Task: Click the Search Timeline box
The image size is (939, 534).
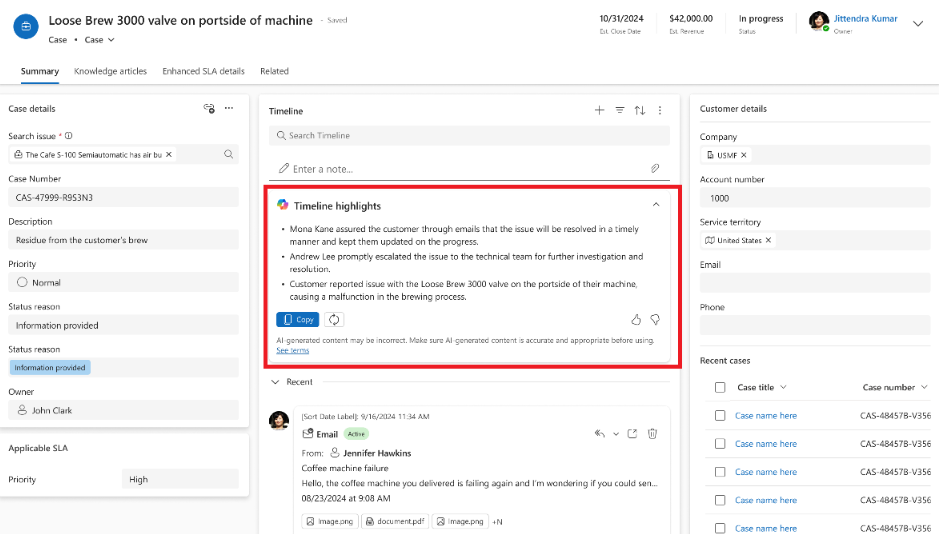Action: (x=469, y=135)
